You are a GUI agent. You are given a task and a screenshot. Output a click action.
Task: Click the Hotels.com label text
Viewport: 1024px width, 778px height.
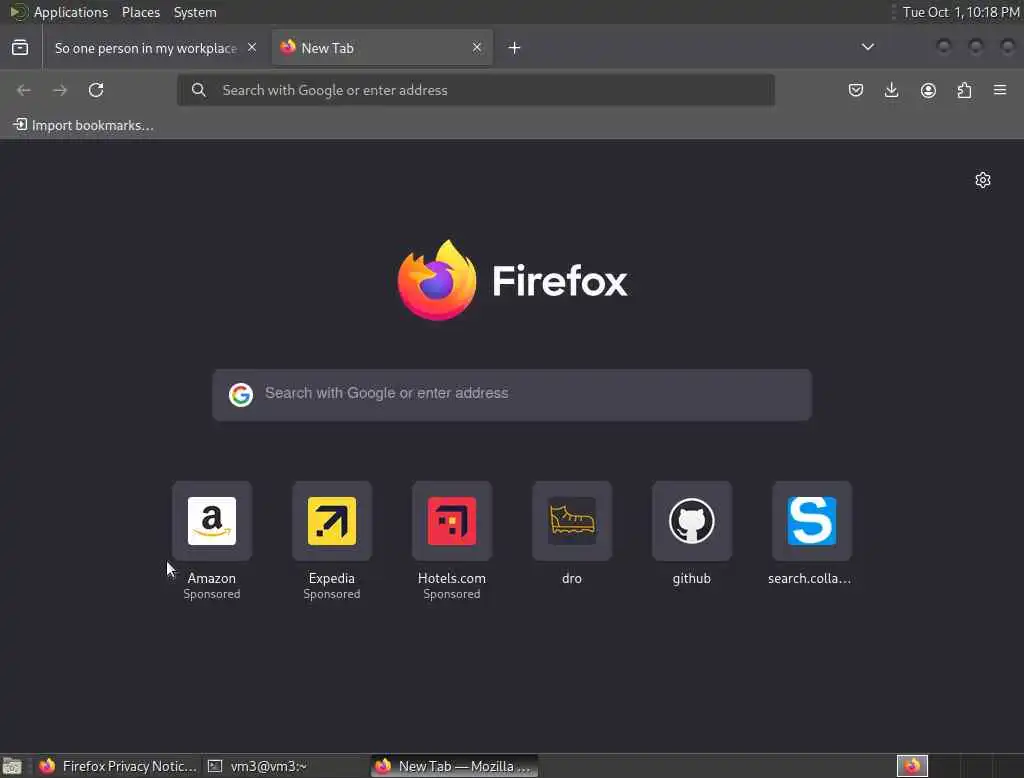452,578
